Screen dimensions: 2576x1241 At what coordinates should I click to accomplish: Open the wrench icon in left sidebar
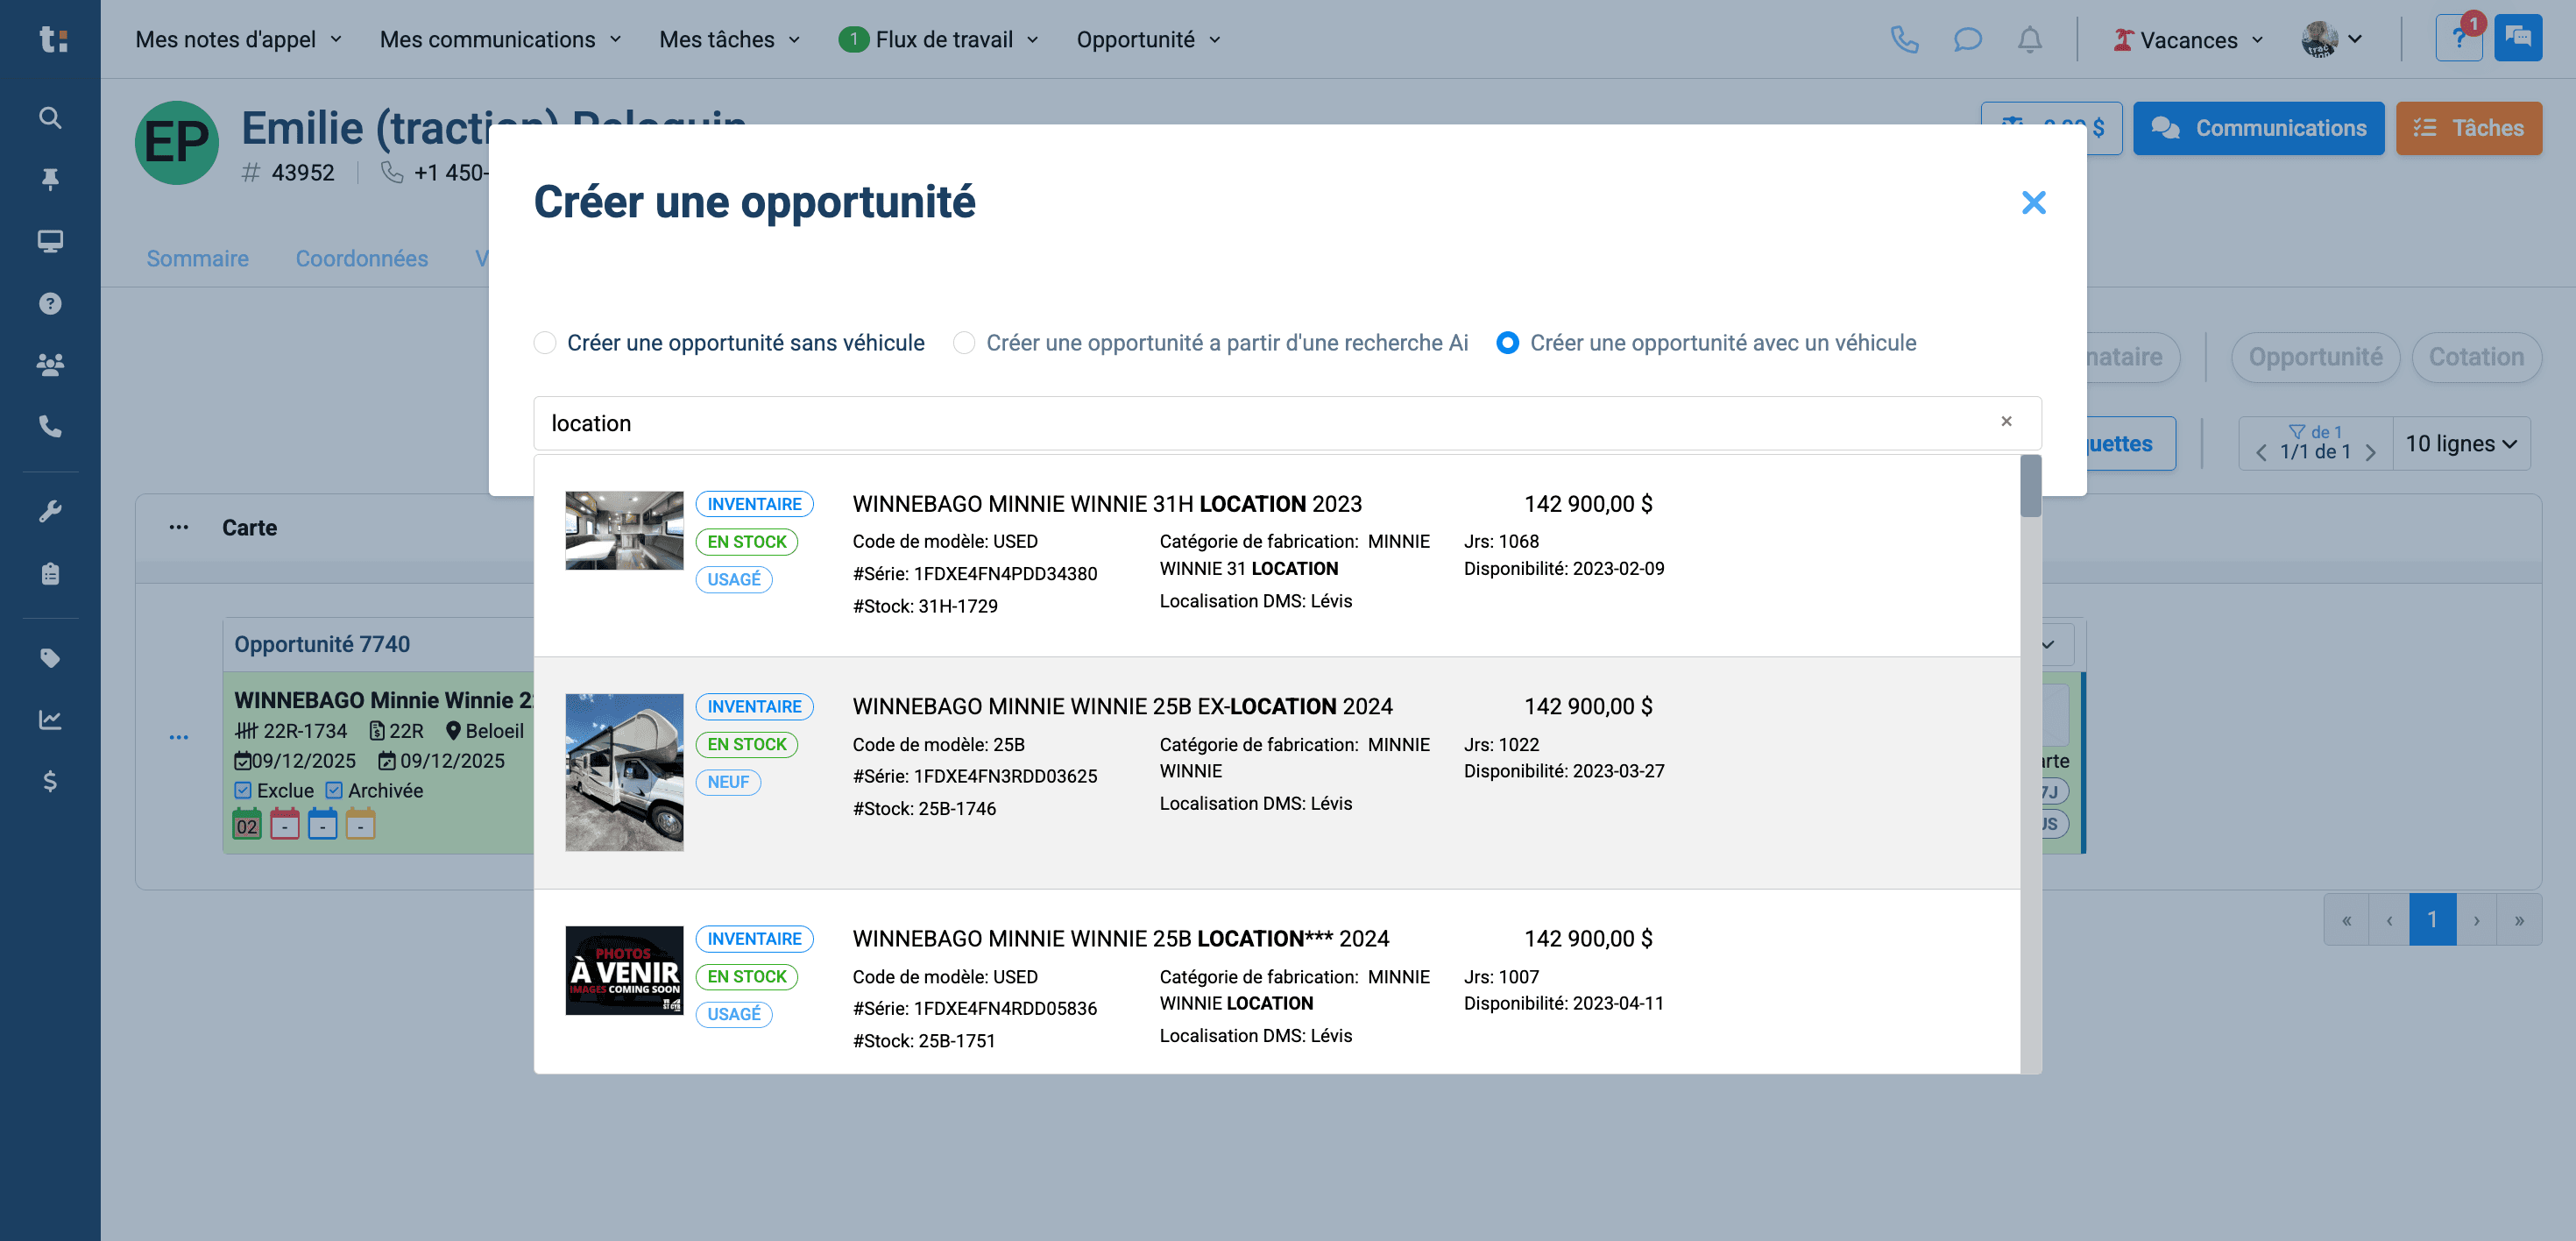click(50, 511)
